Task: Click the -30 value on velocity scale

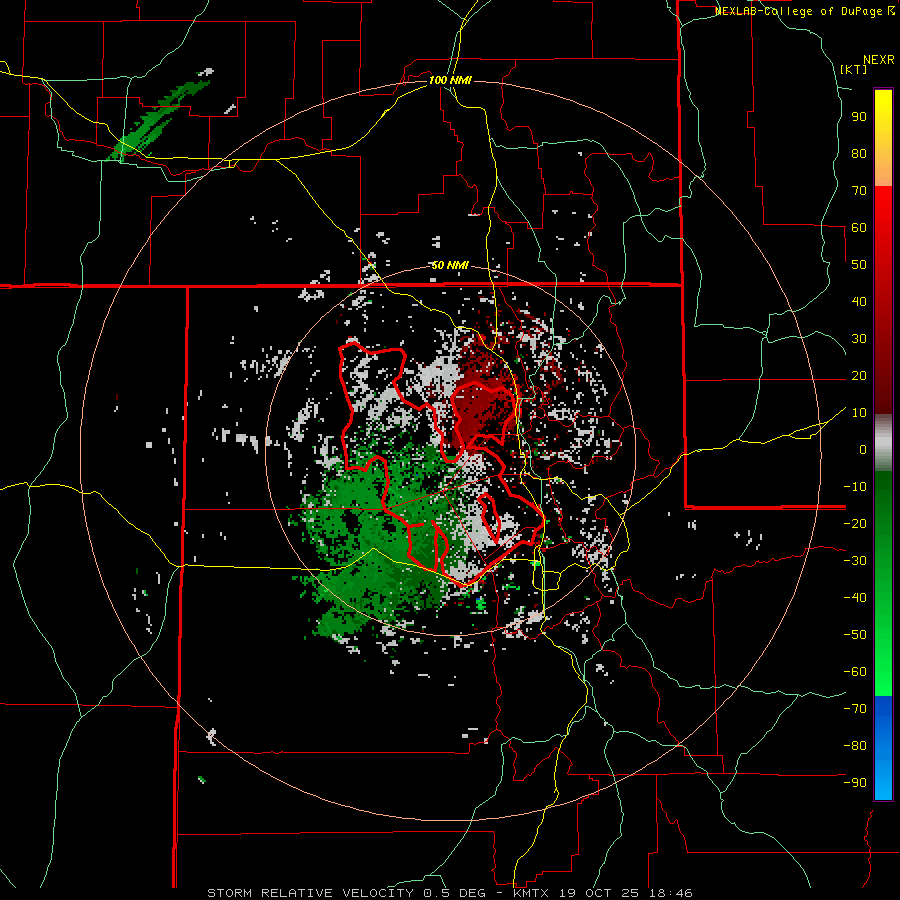Action: point(855,561)
